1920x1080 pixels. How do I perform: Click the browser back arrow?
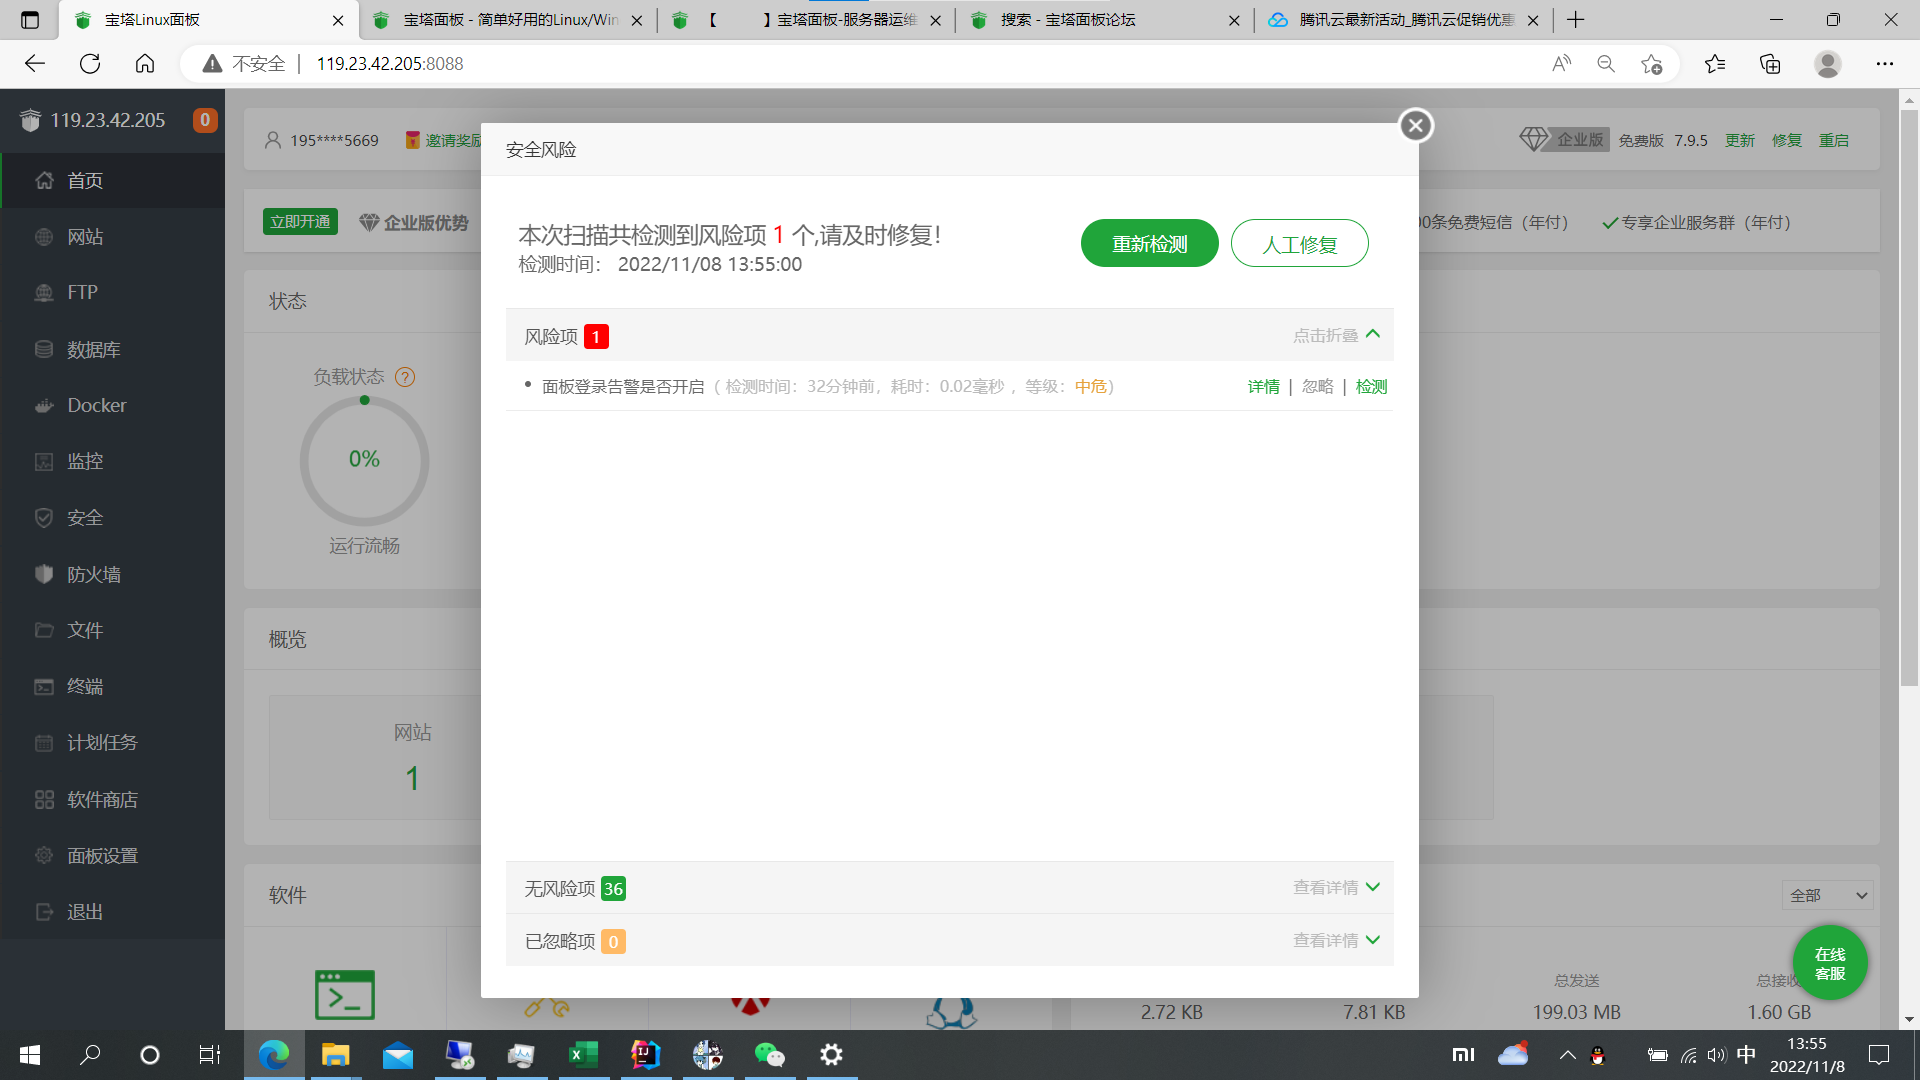point(35,64)
